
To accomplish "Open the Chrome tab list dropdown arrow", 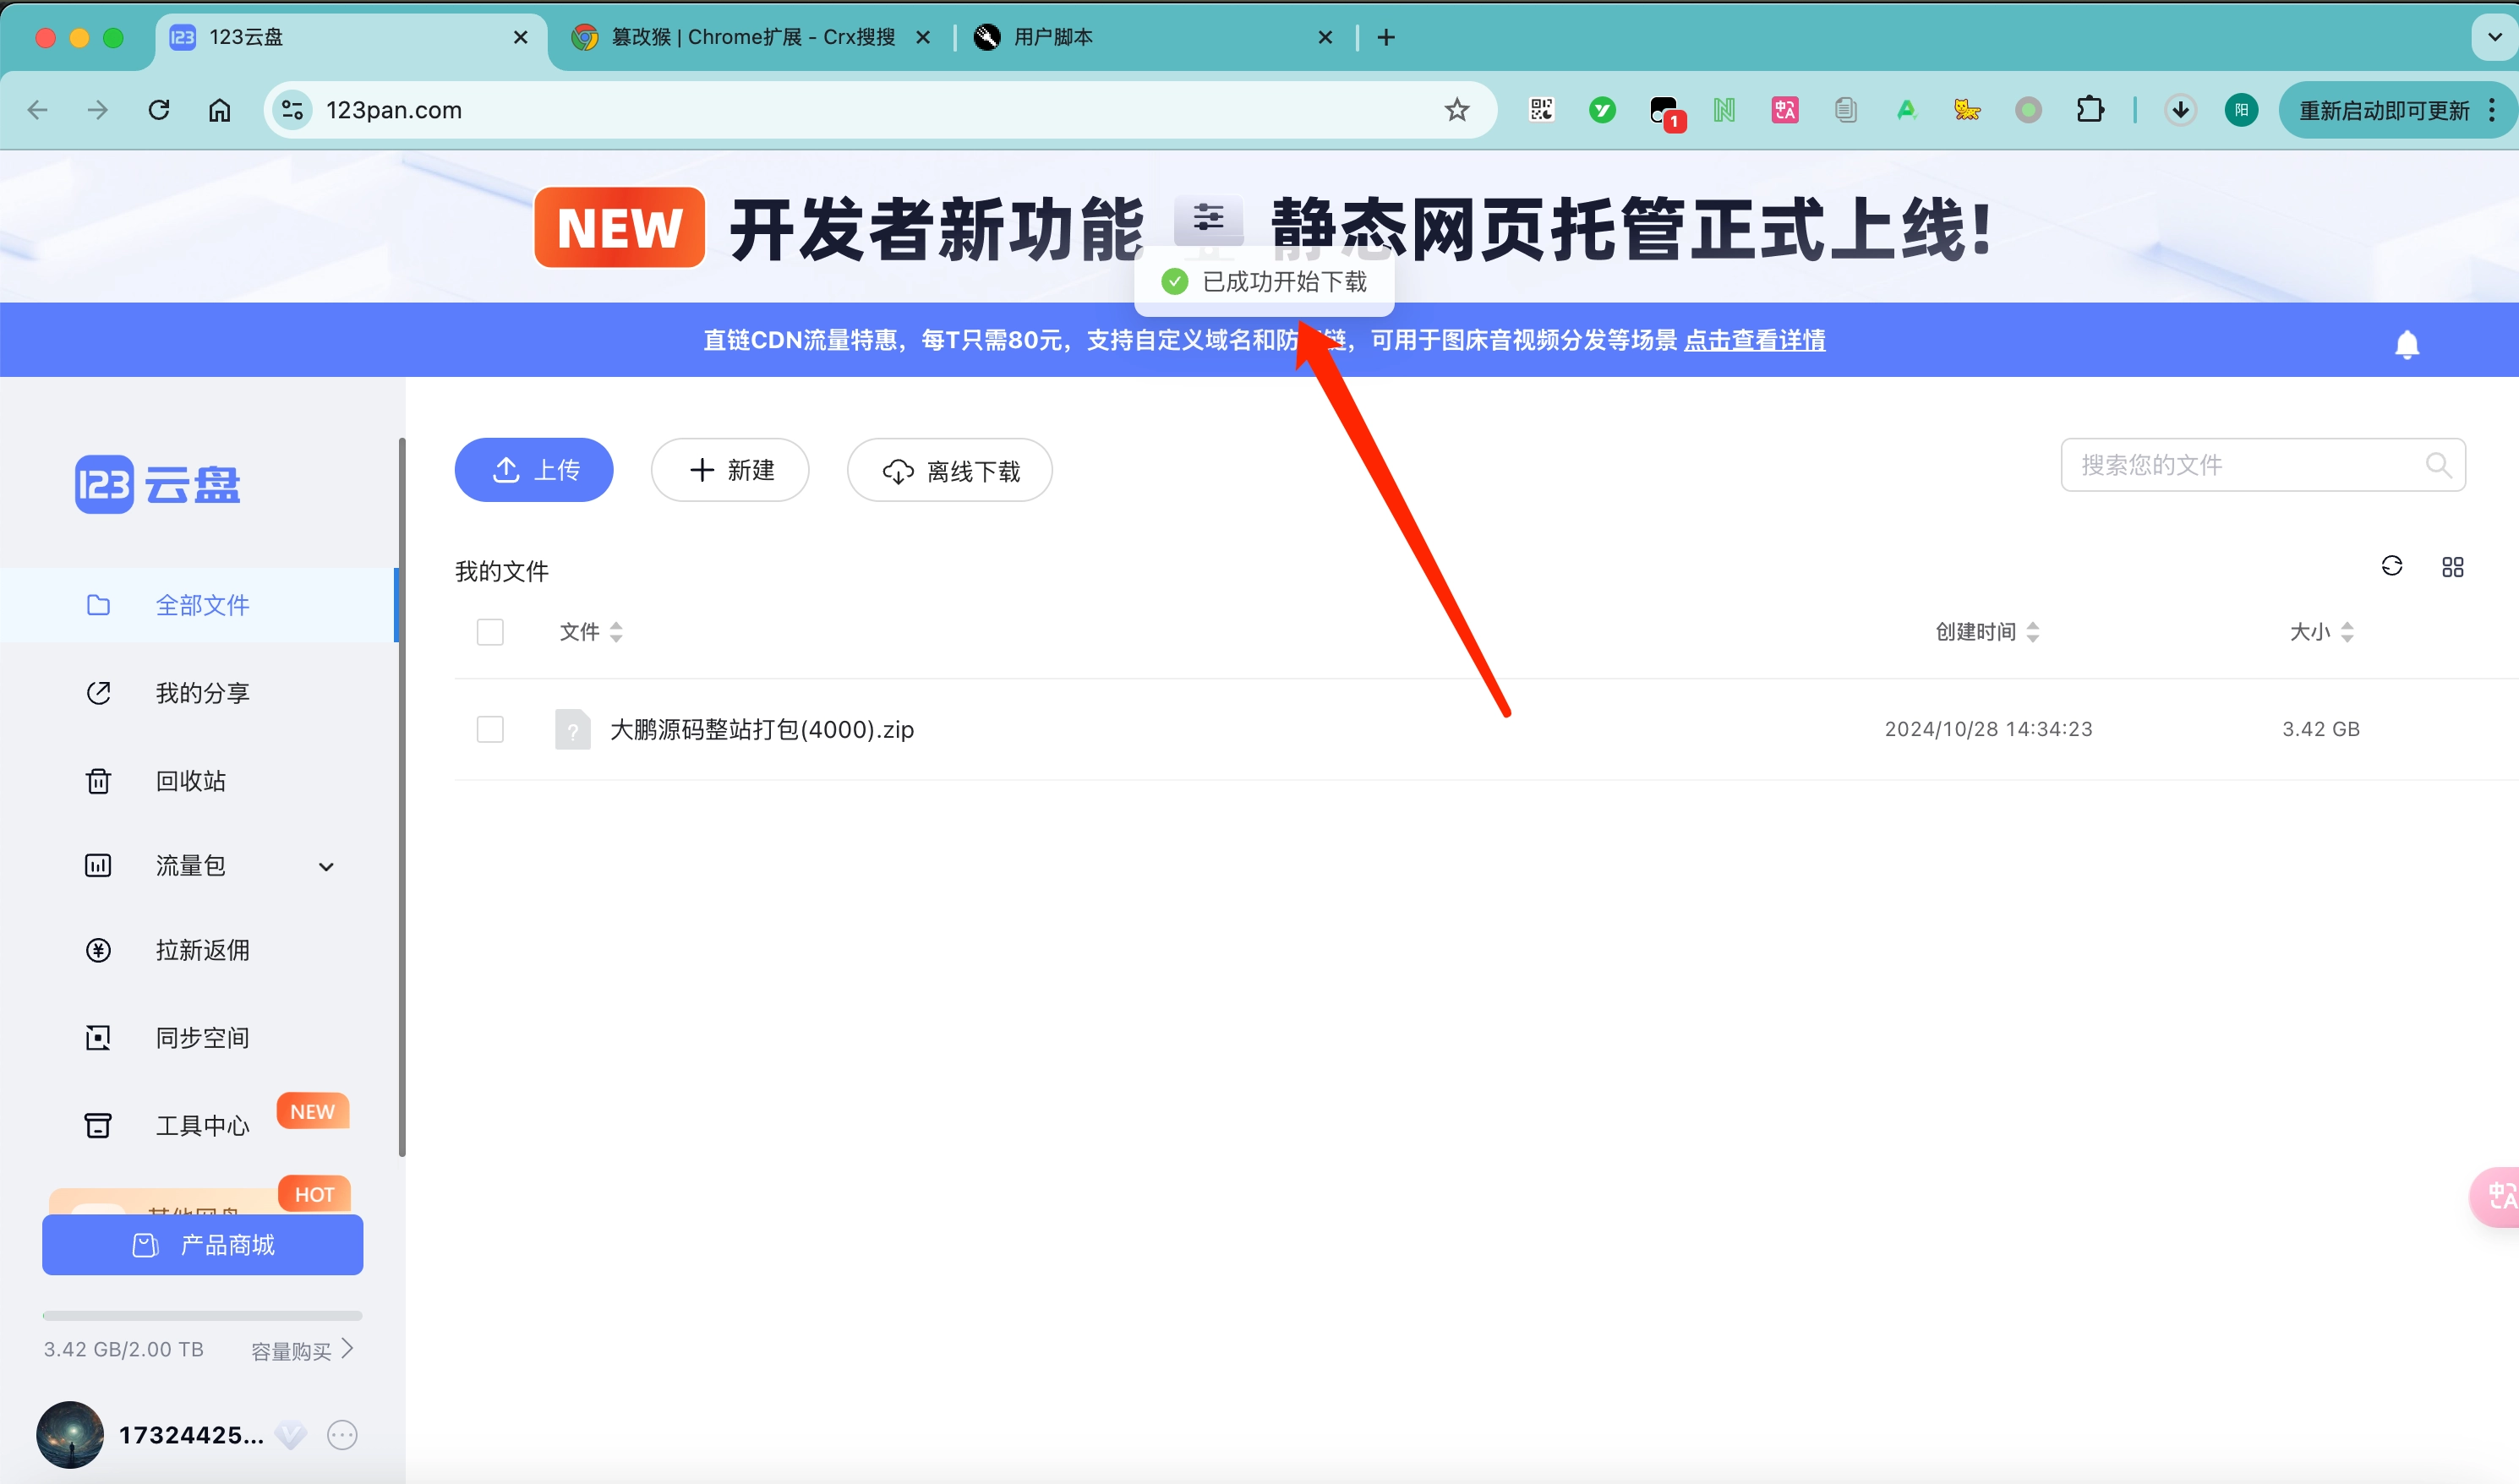I will point(2494,37).
